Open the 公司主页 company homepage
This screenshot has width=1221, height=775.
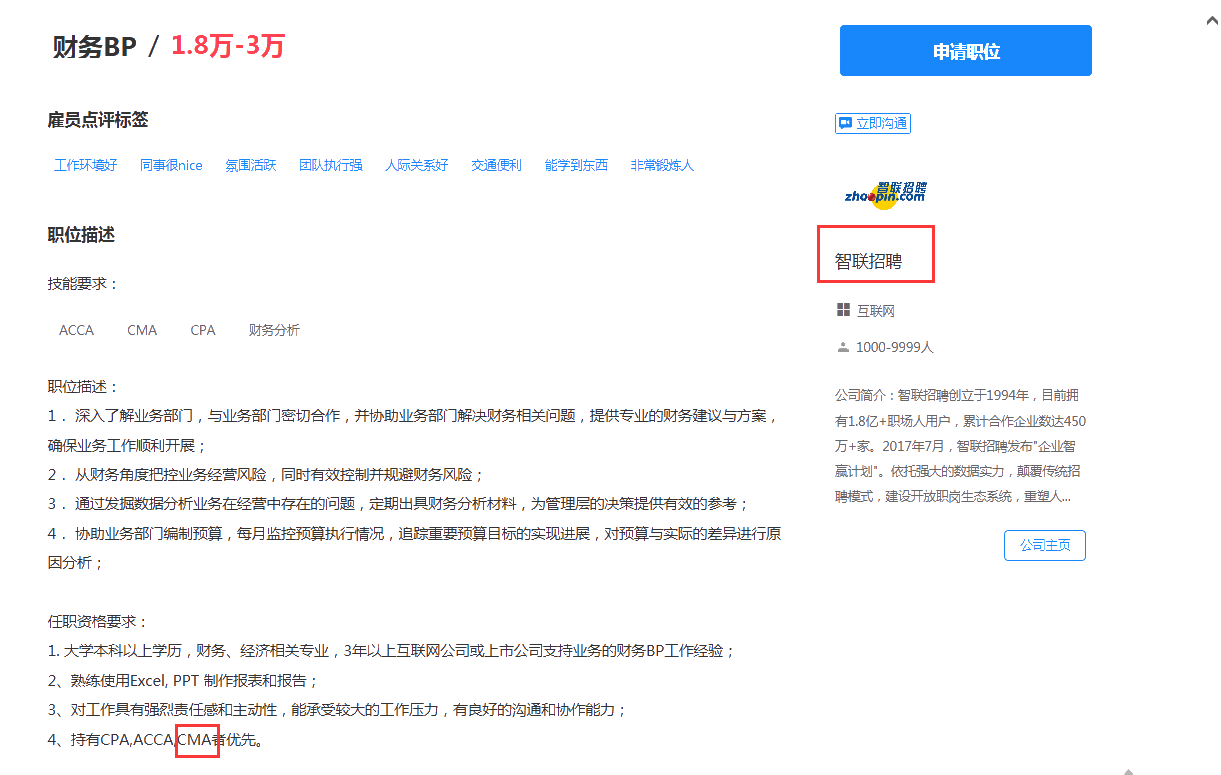1044,545
